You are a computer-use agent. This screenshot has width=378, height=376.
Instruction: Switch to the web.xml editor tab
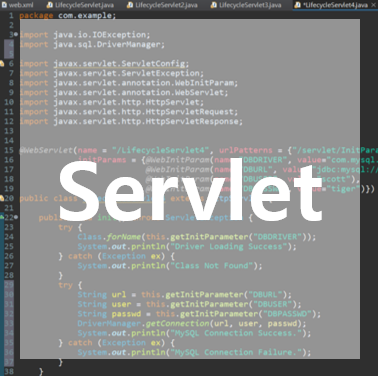pos(17,5)
